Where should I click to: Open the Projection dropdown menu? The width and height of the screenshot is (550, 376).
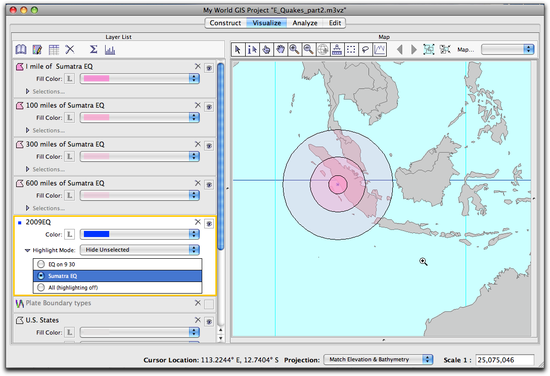(x=378, y=360)
